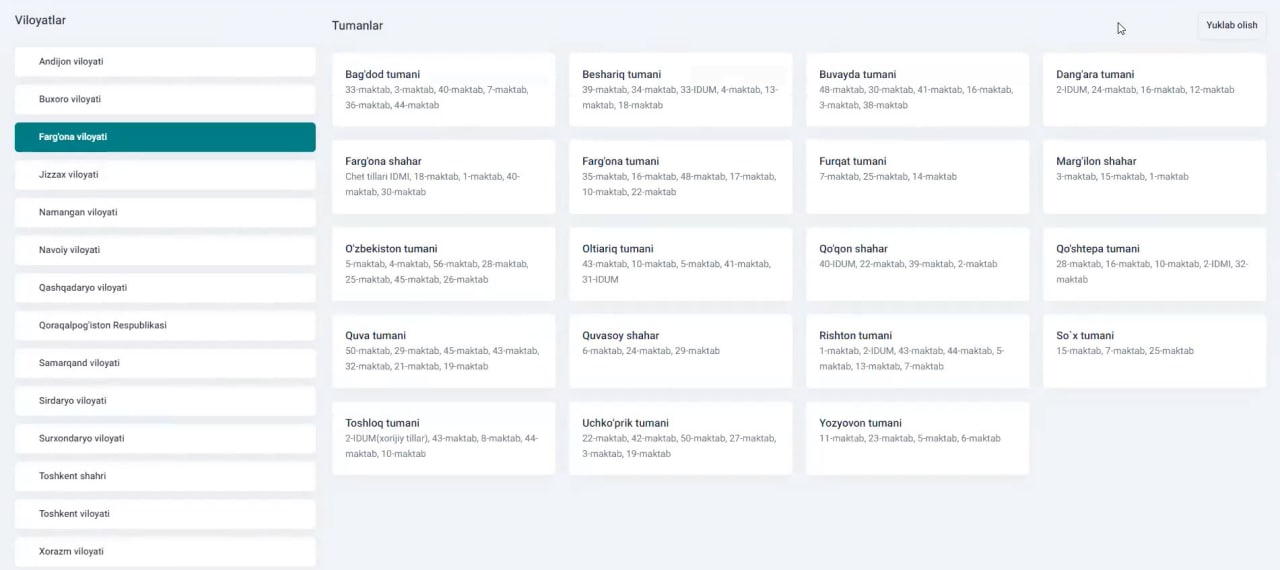Open the Qo'qon shahar card
1280x570 pixels.
tap(917, 264)
